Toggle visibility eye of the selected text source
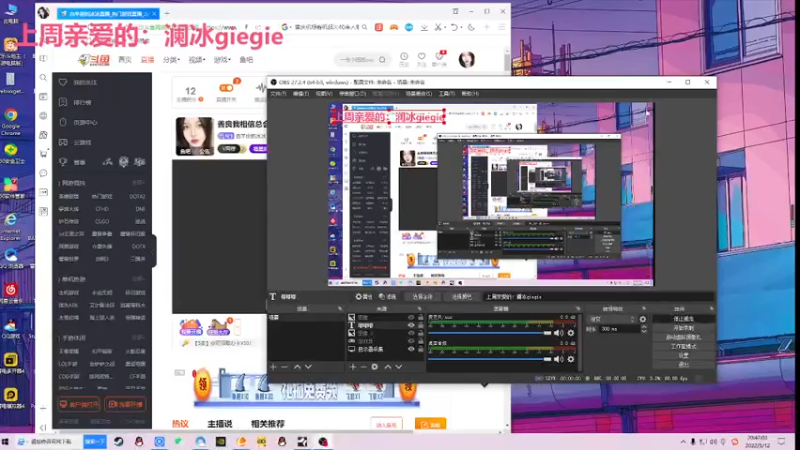 pos(411,325)
